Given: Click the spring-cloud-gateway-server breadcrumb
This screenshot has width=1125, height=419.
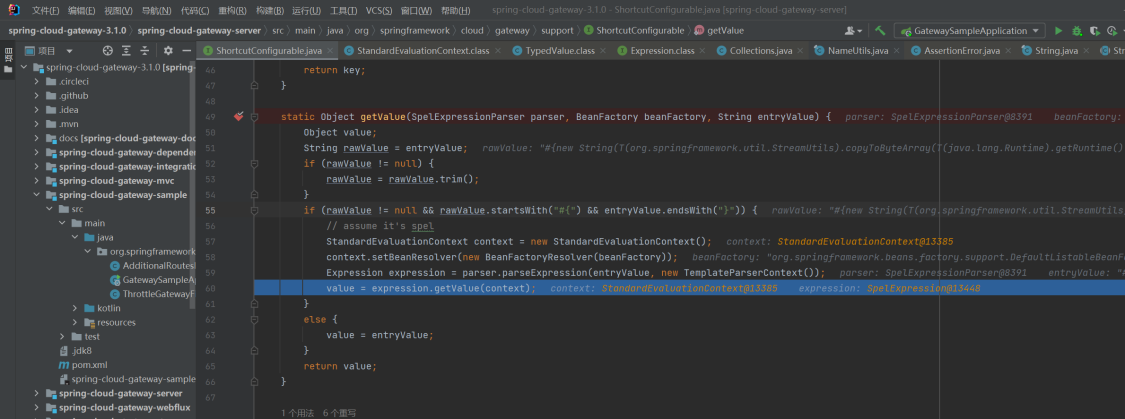Looking at the screenshot, I should [x=199, y=31].
